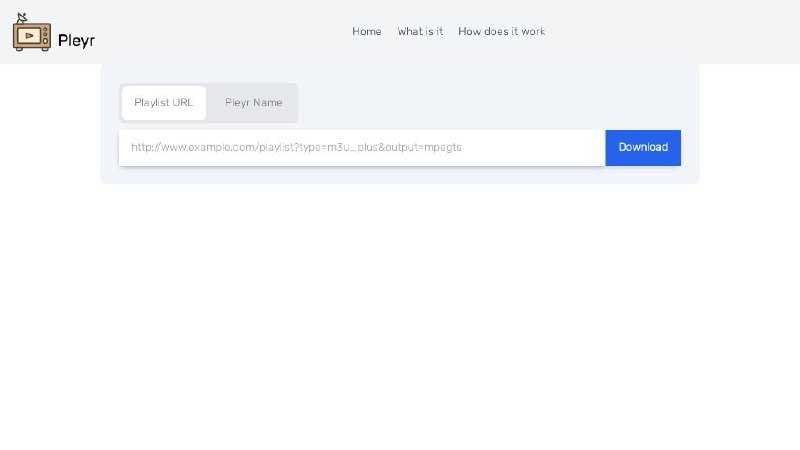Switch to the Pleyr Name tab

click(x=254, y=103)
